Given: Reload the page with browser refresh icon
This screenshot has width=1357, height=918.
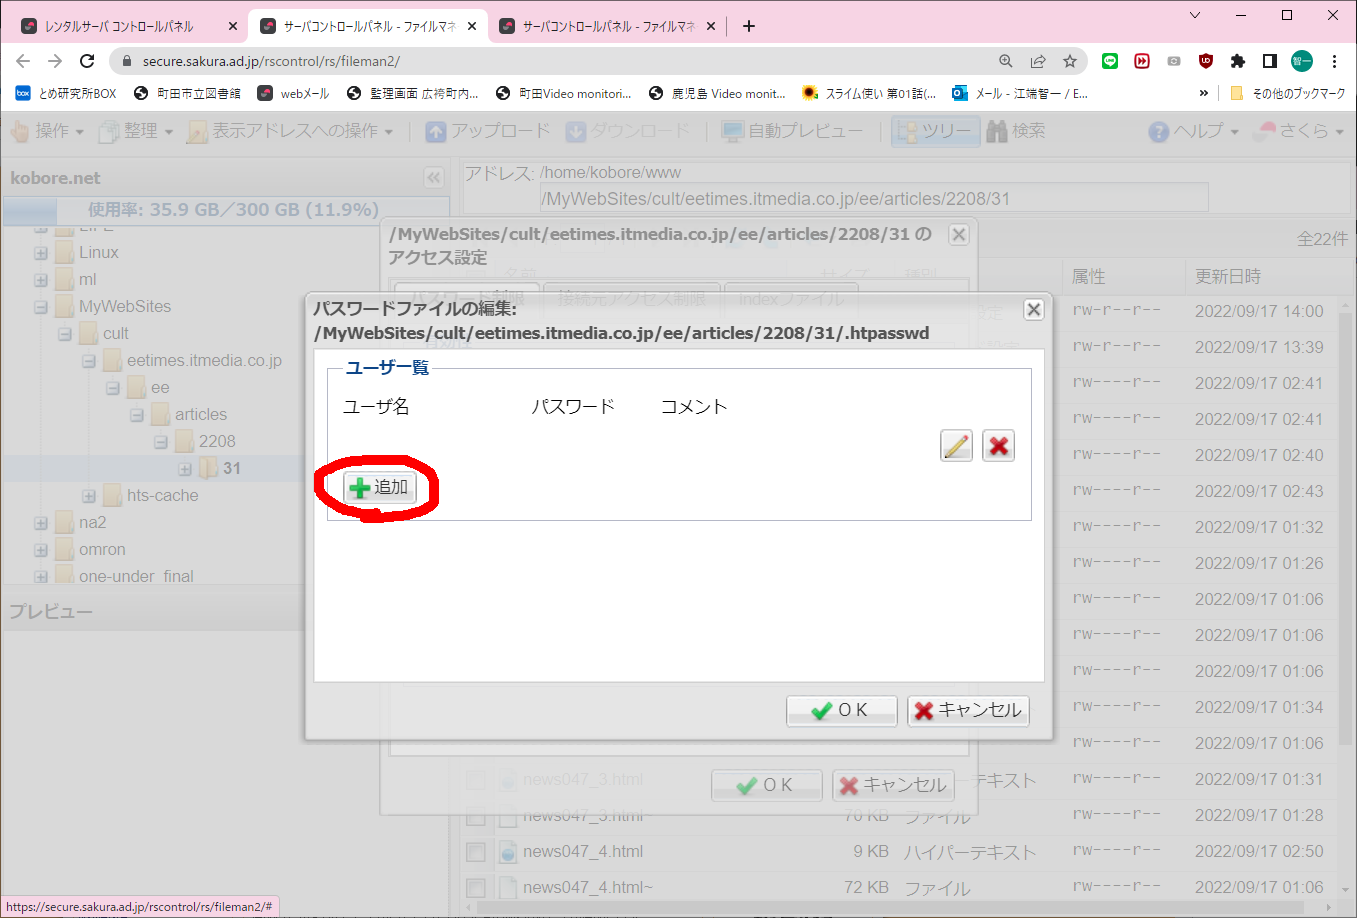Looking at the screenshot, I should [87, 61].
